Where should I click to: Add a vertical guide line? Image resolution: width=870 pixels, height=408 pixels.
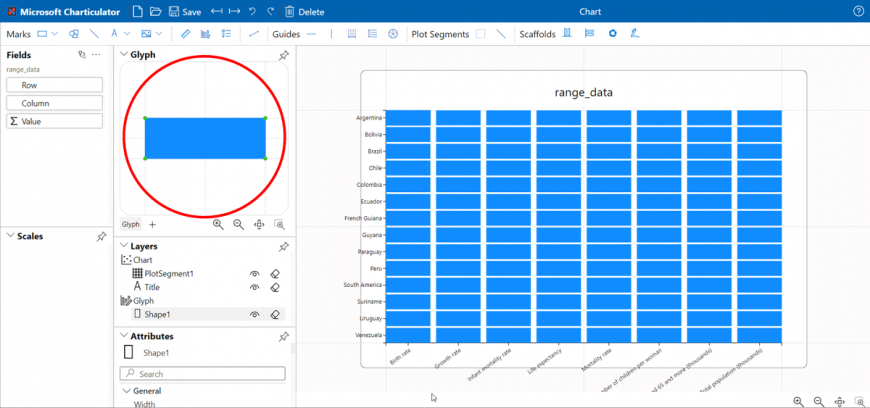[x=331, y=34]
